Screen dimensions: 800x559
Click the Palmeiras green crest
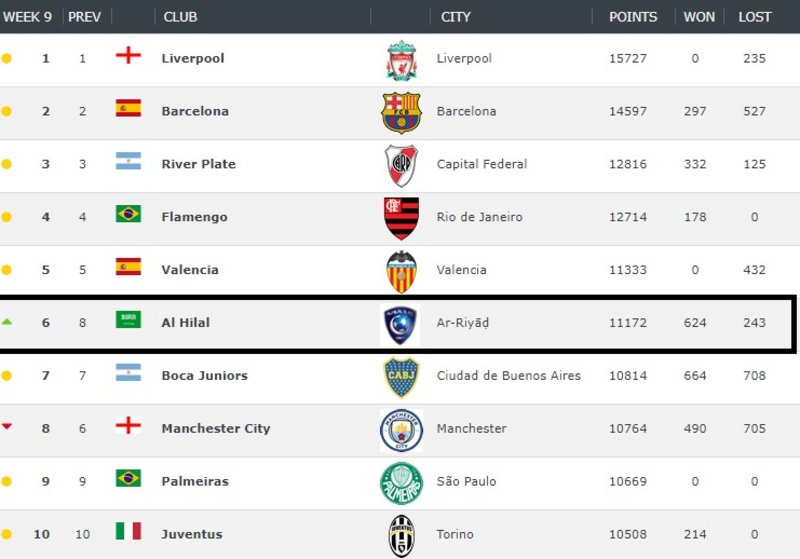401,483
